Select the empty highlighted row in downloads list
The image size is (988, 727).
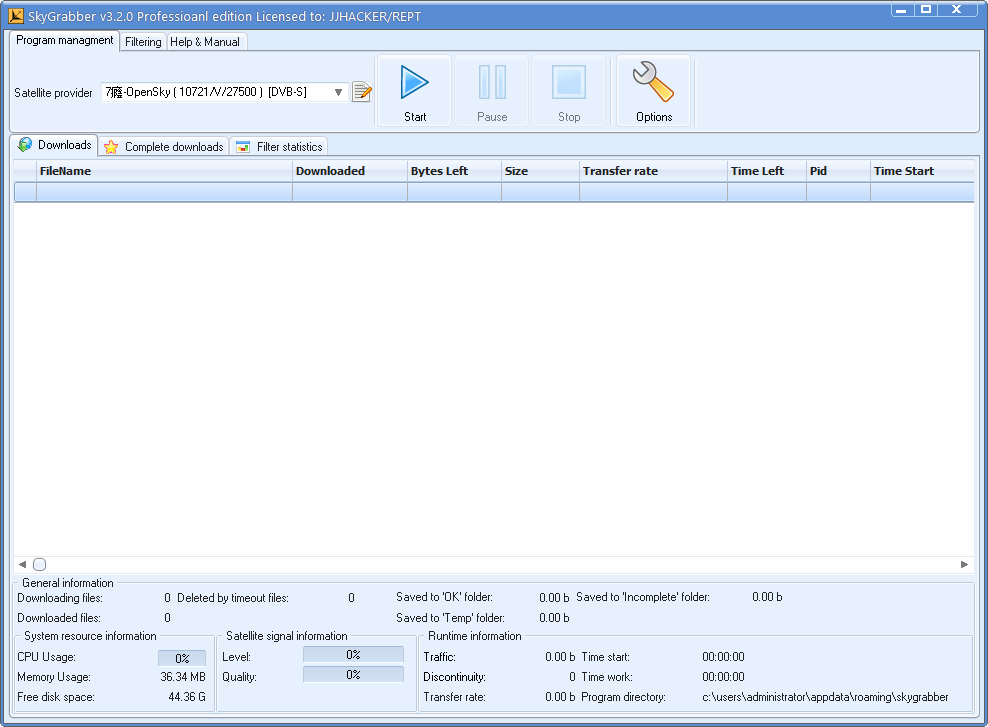(x=494, y=192)
